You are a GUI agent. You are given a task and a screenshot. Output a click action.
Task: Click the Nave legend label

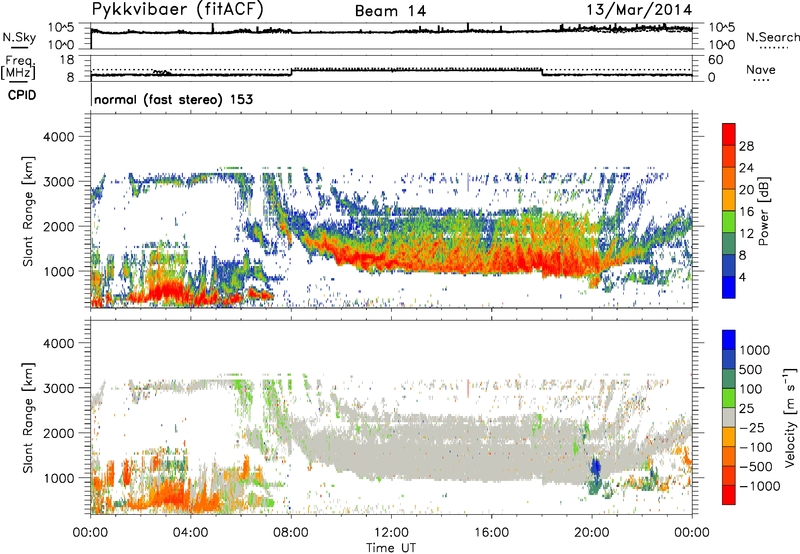tap(761, 69)
